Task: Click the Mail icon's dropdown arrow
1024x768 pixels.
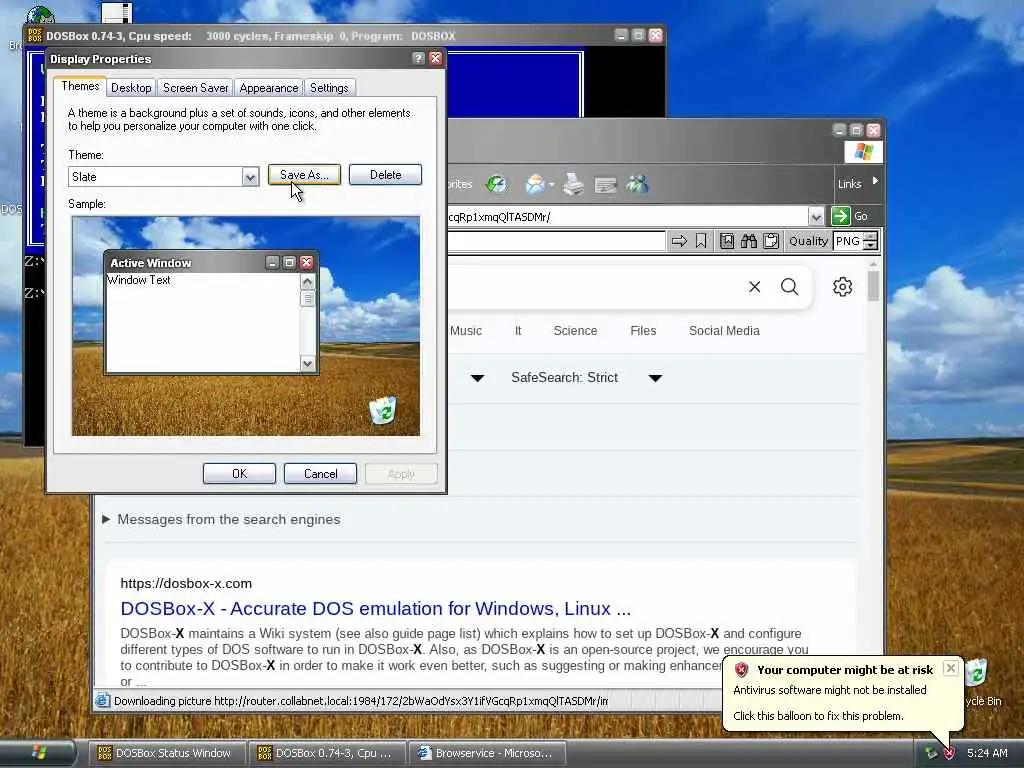Action: click(x=552, y=185)
